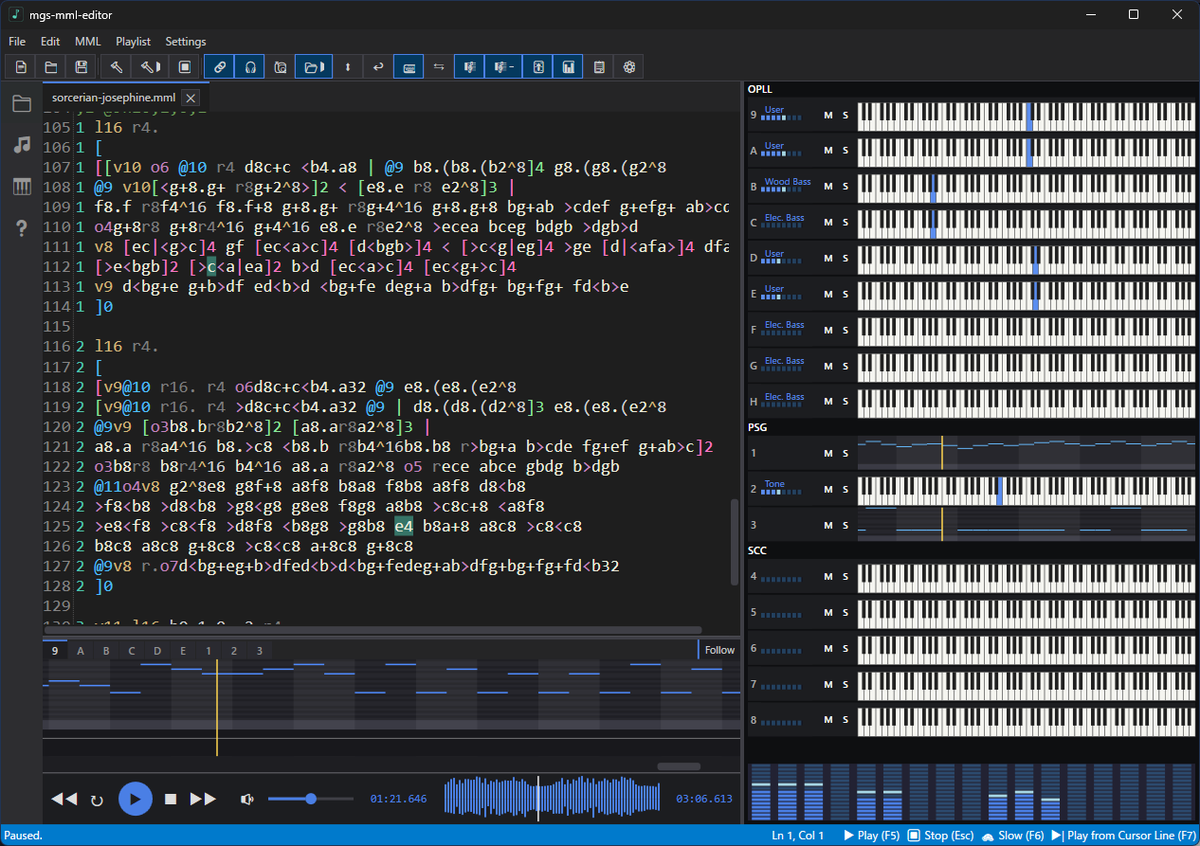Mute OPLL channel F
1200x846 pixels.
tap(828, 330)
